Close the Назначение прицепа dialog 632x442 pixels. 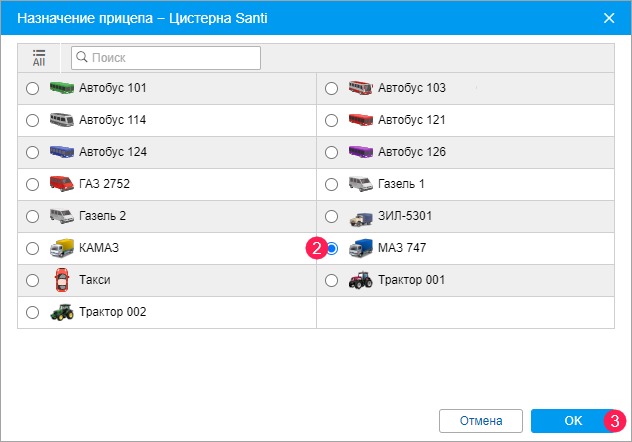pyautogui.click(x=609, y=18)
